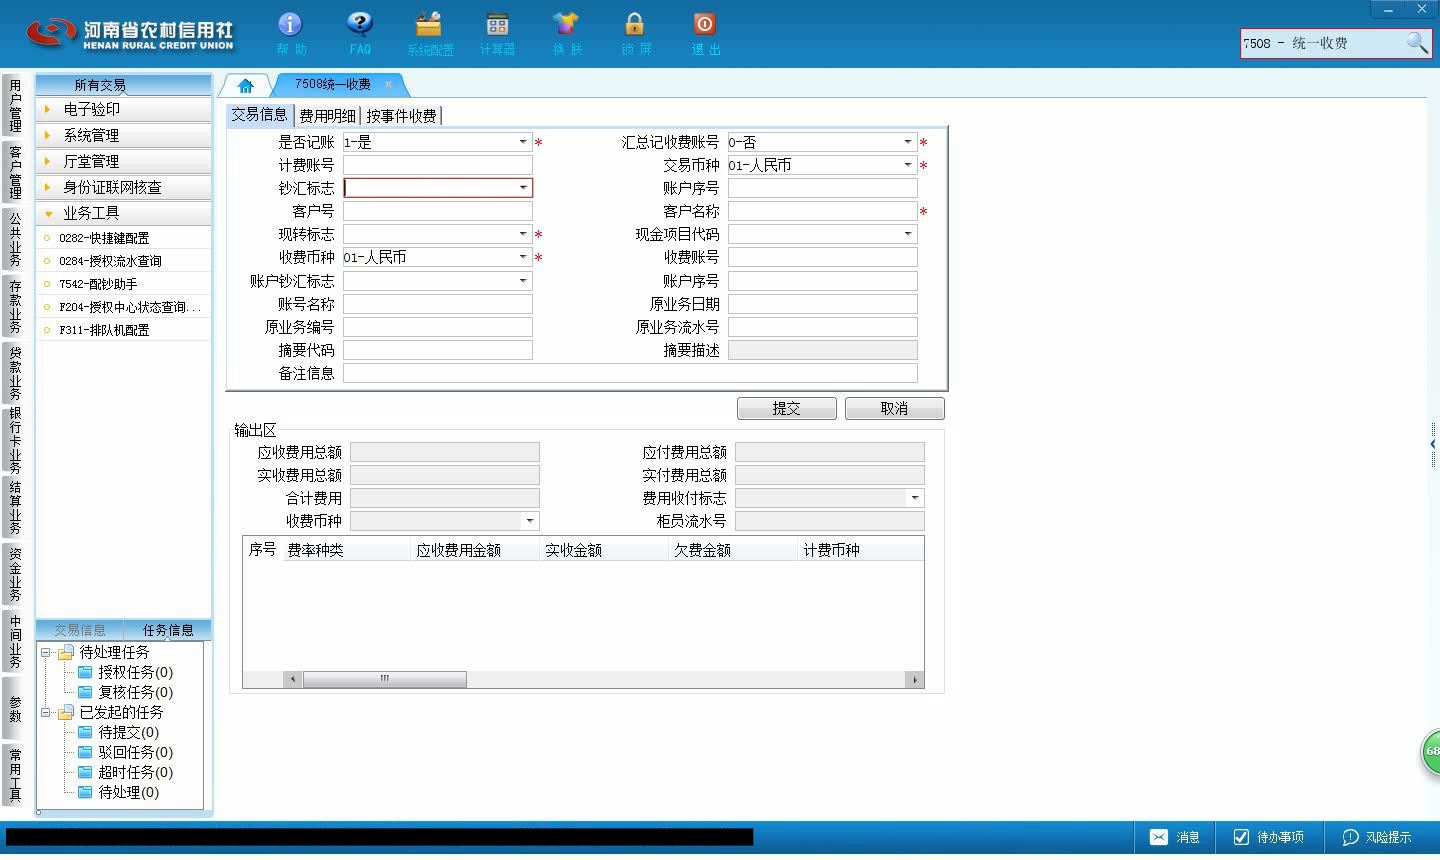Click the search magnifier icon
Image resolution: width=1440 pixels, height=860 pixels.
[x=1417, y=43]
